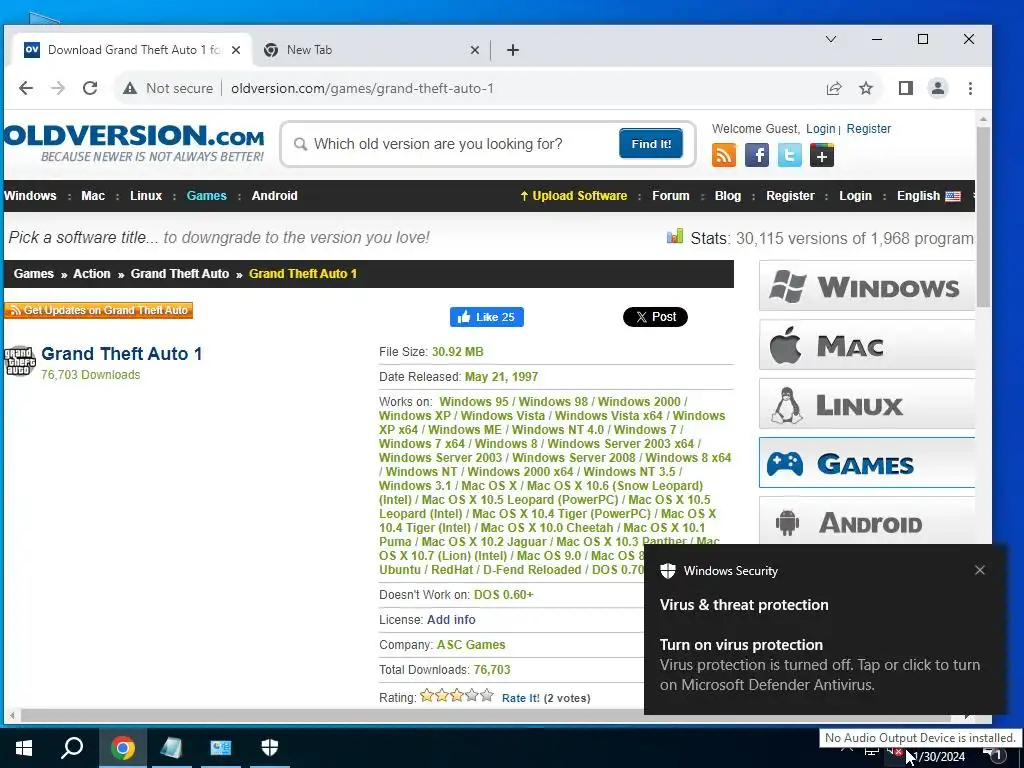1024x768 pixels.
Task: Click the Facebook Like 25 button
Action: click(487, 317)
